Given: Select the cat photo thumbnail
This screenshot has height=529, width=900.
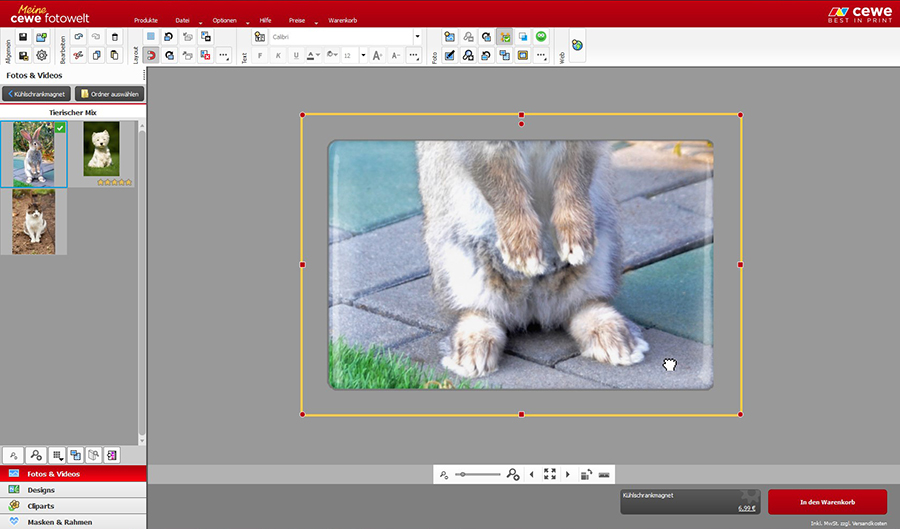Looking at the screenshot, I should [x=34, y=221].
